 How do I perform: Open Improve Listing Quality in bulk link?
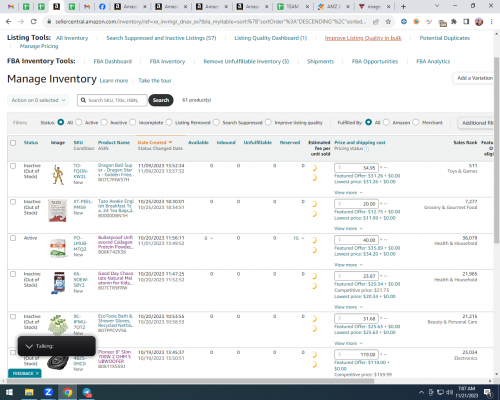[363, 38]
